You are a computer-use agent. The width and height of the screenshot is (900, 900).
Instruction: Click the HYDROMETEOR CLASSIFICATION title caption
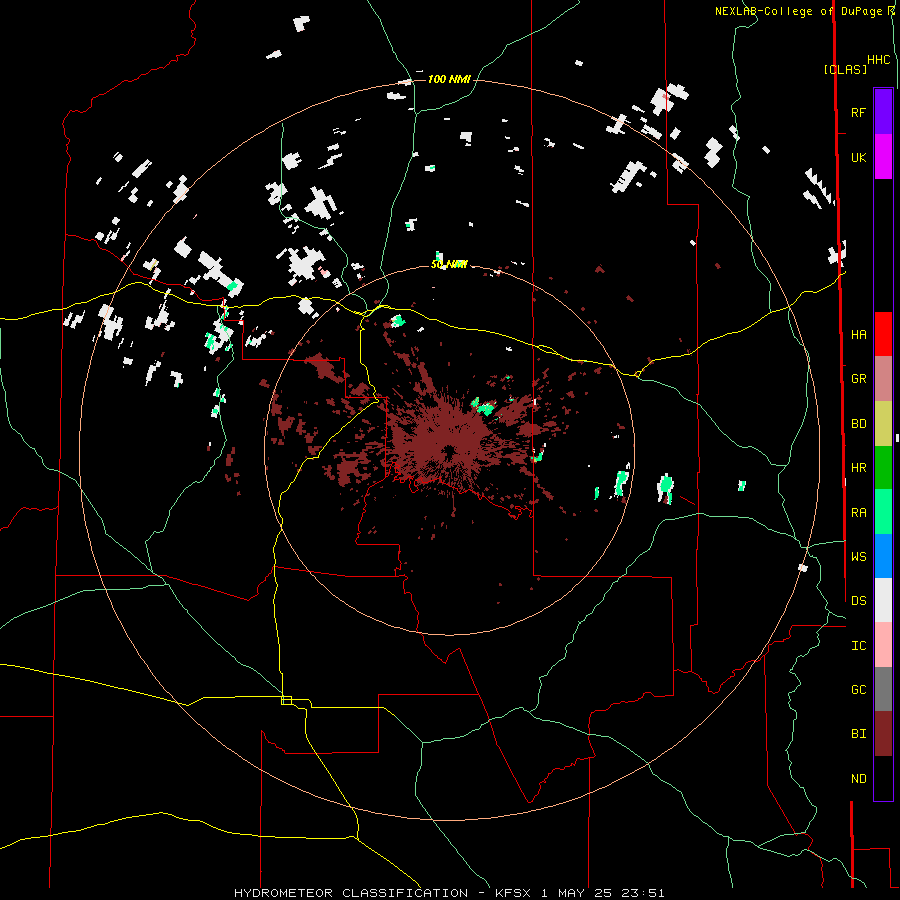click(x=351, y=893)
